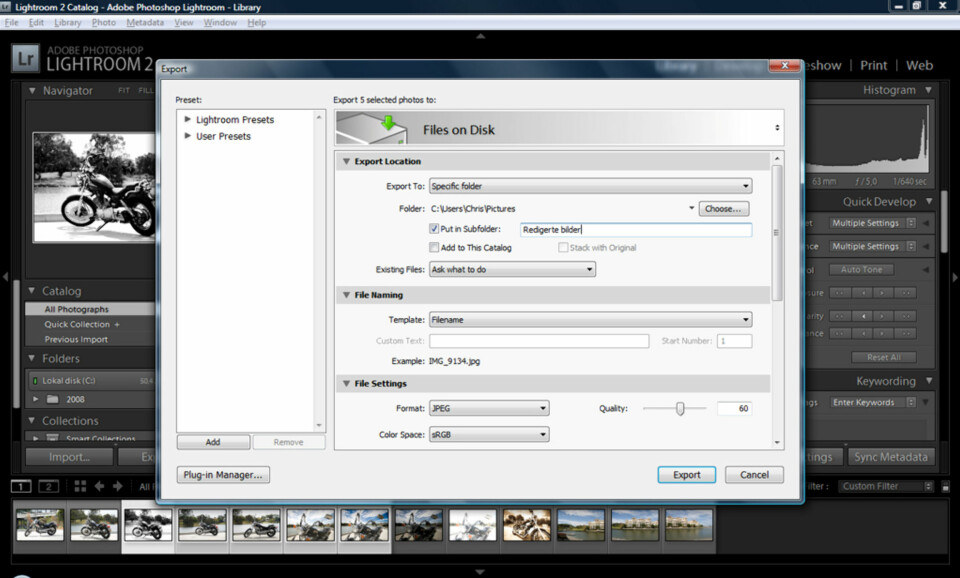This screenshot has height=578, width=960.
Task: Collapse the left panel group arrow
Action: click(x=5, y=277)
